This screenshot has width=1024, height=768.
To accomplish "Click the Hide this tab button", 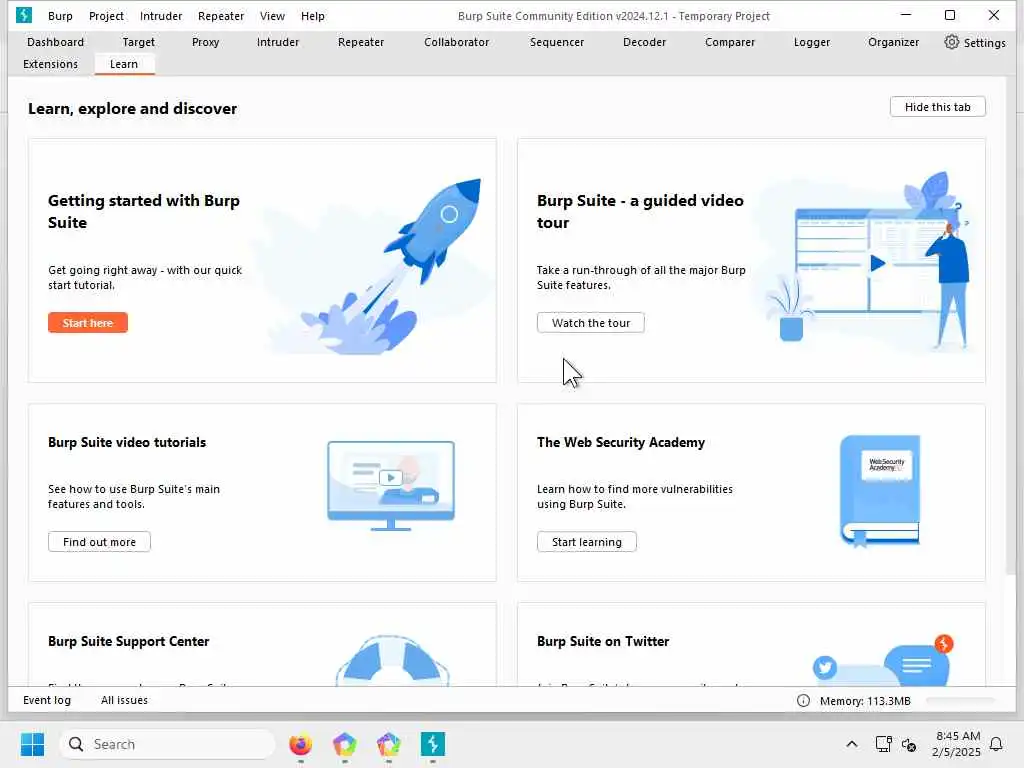I will tap(937, 107).
